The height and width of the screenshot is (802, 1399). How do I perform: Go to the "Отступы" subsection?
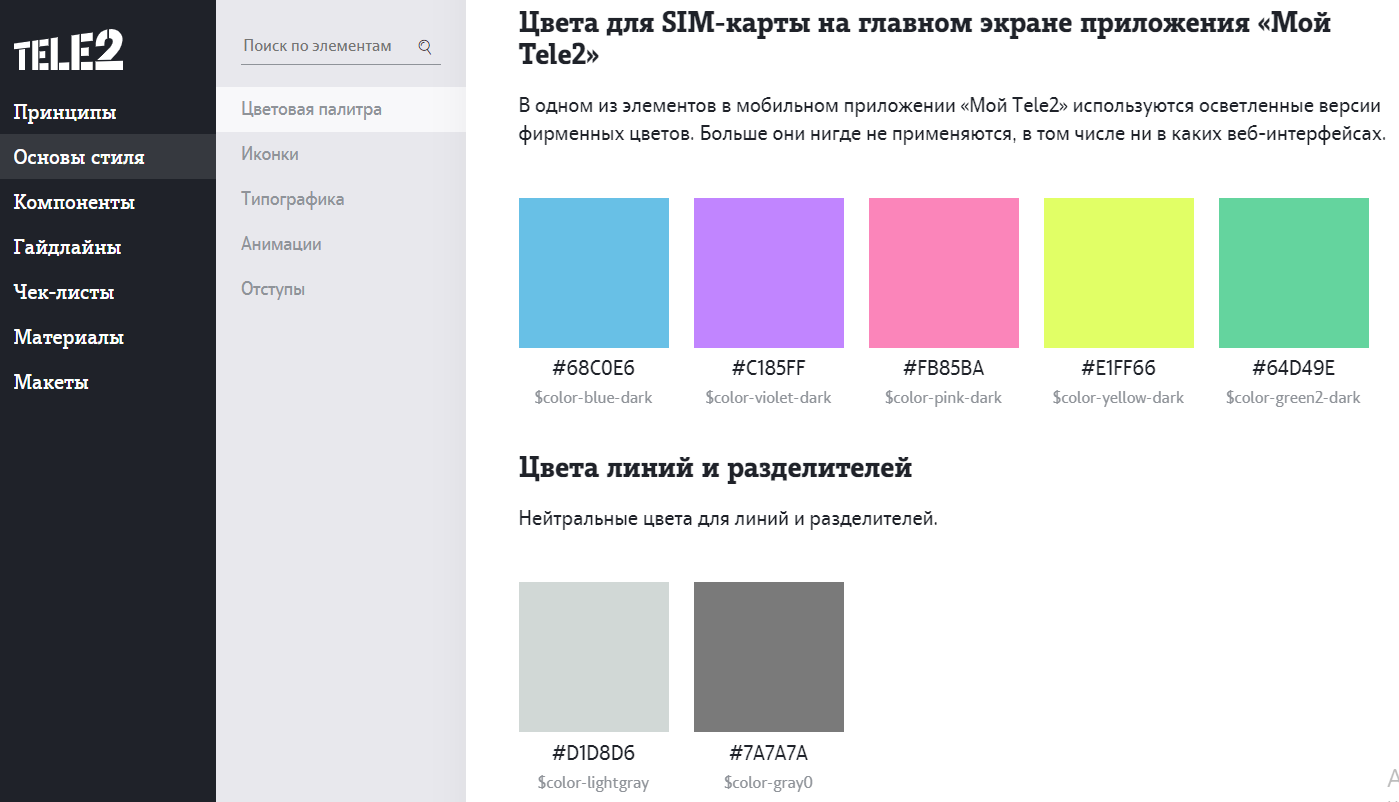click(273, 289)
